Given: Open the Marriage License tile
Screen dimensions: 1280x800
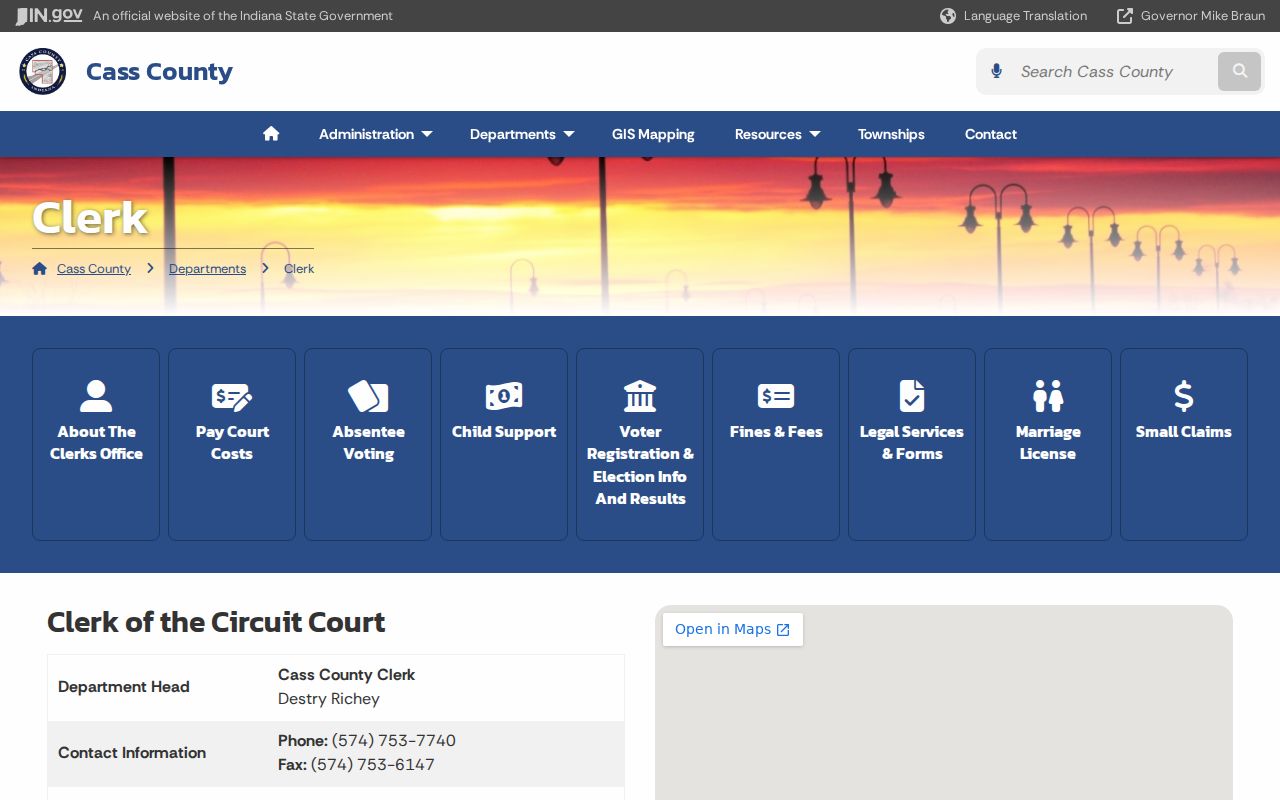Looking at the screenshot, I should [1048, 444].
